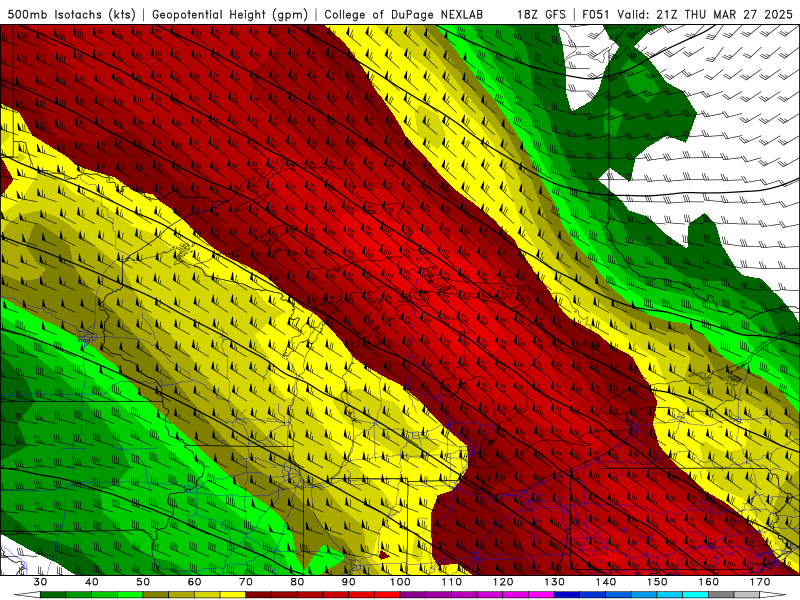Click the colorbar label '30'
Viewport: 800px width, 600px height.
[x=40, y=582]
